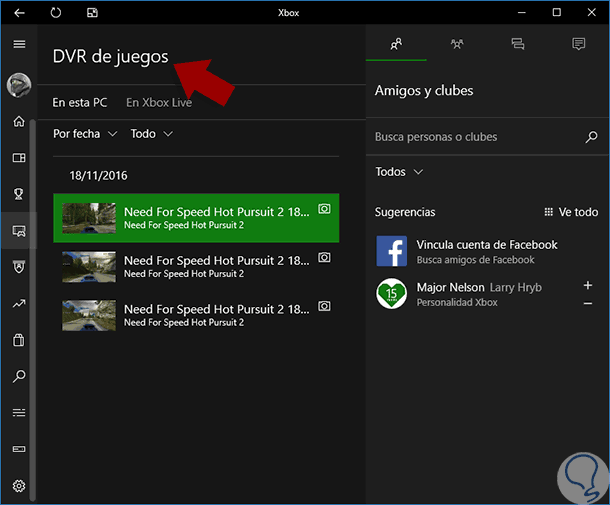Select the En esta PC tab
Viewport: 610px width, 505px height.
80,103
